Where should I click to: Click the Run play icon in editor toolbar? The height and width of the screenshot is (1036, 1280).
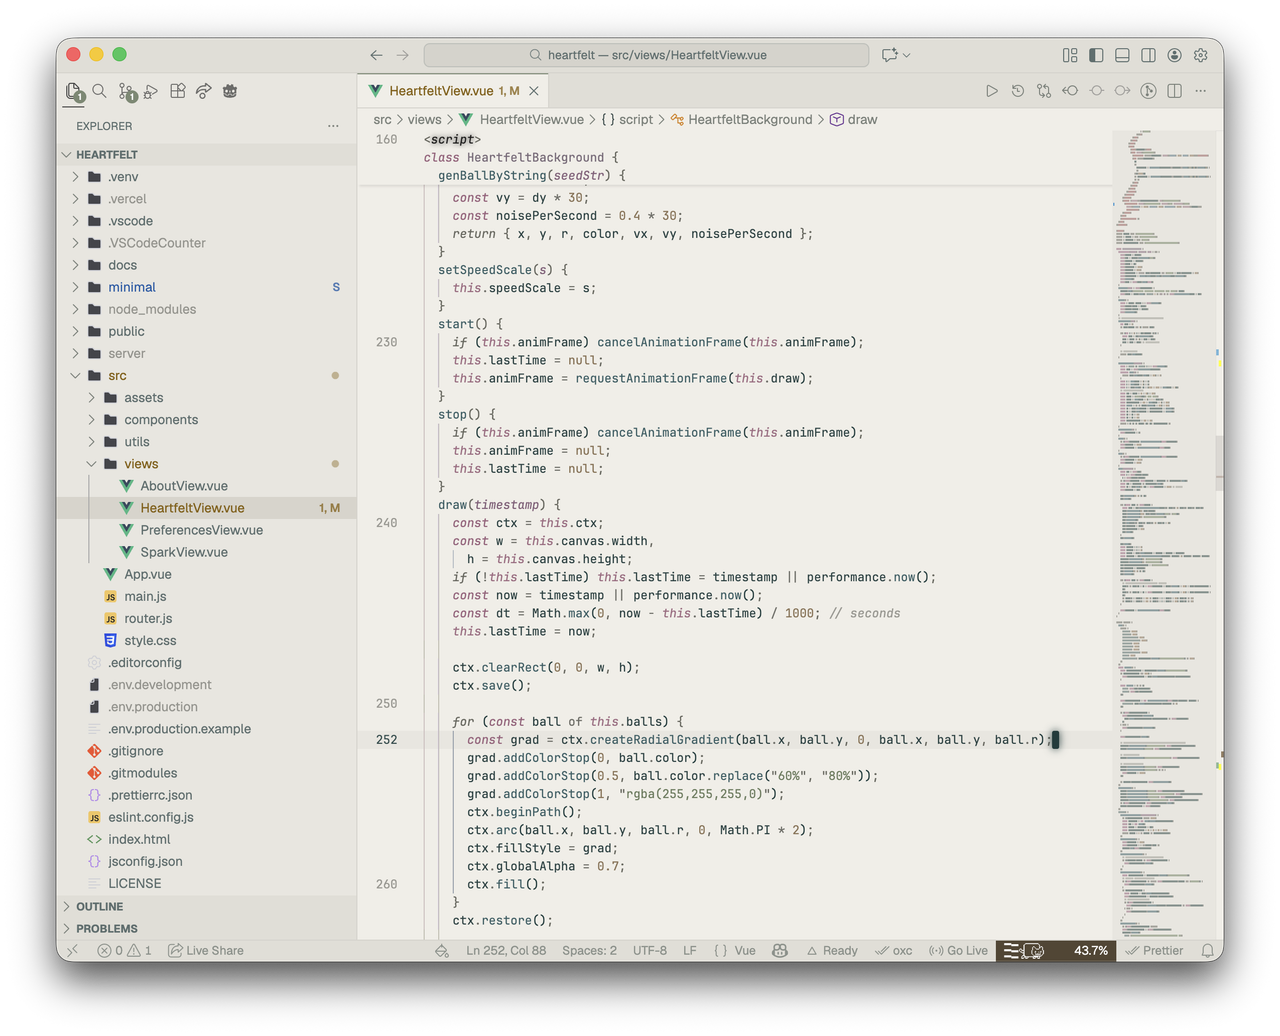coord(991,91)
